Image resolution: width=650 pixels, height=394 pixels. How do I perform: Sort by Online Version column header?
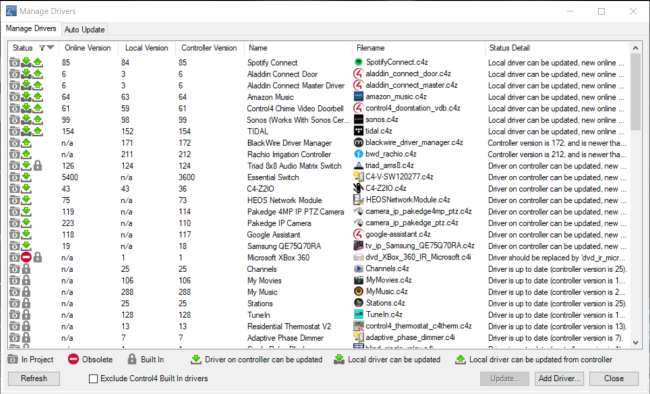(x=88, y=48)
